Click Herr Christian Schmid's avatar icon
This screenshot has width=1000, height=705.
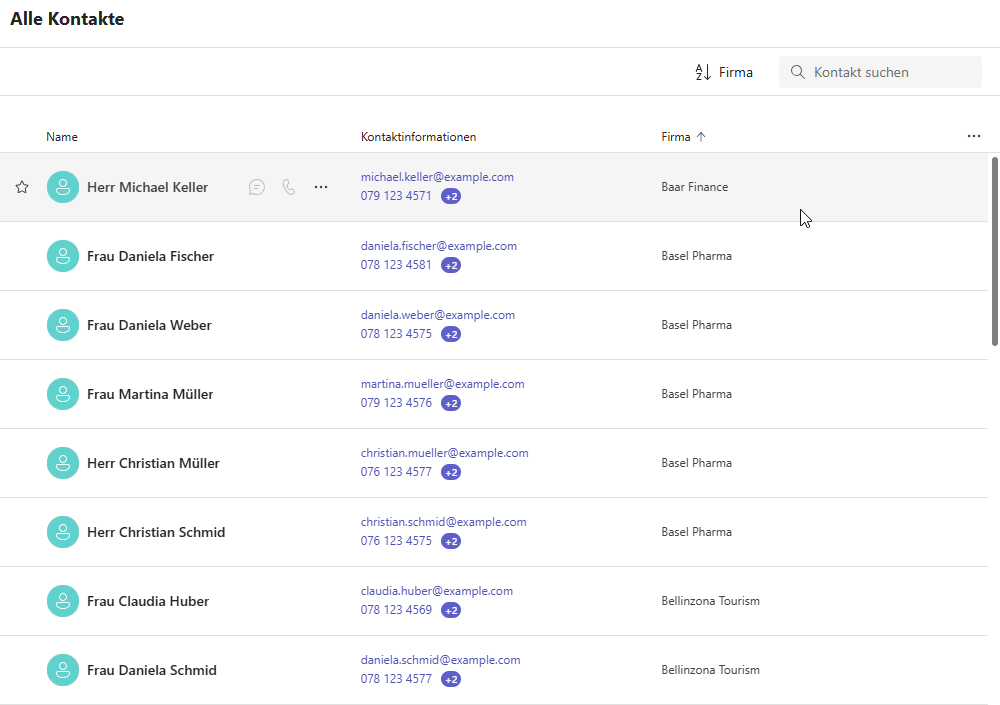[63, 532]
